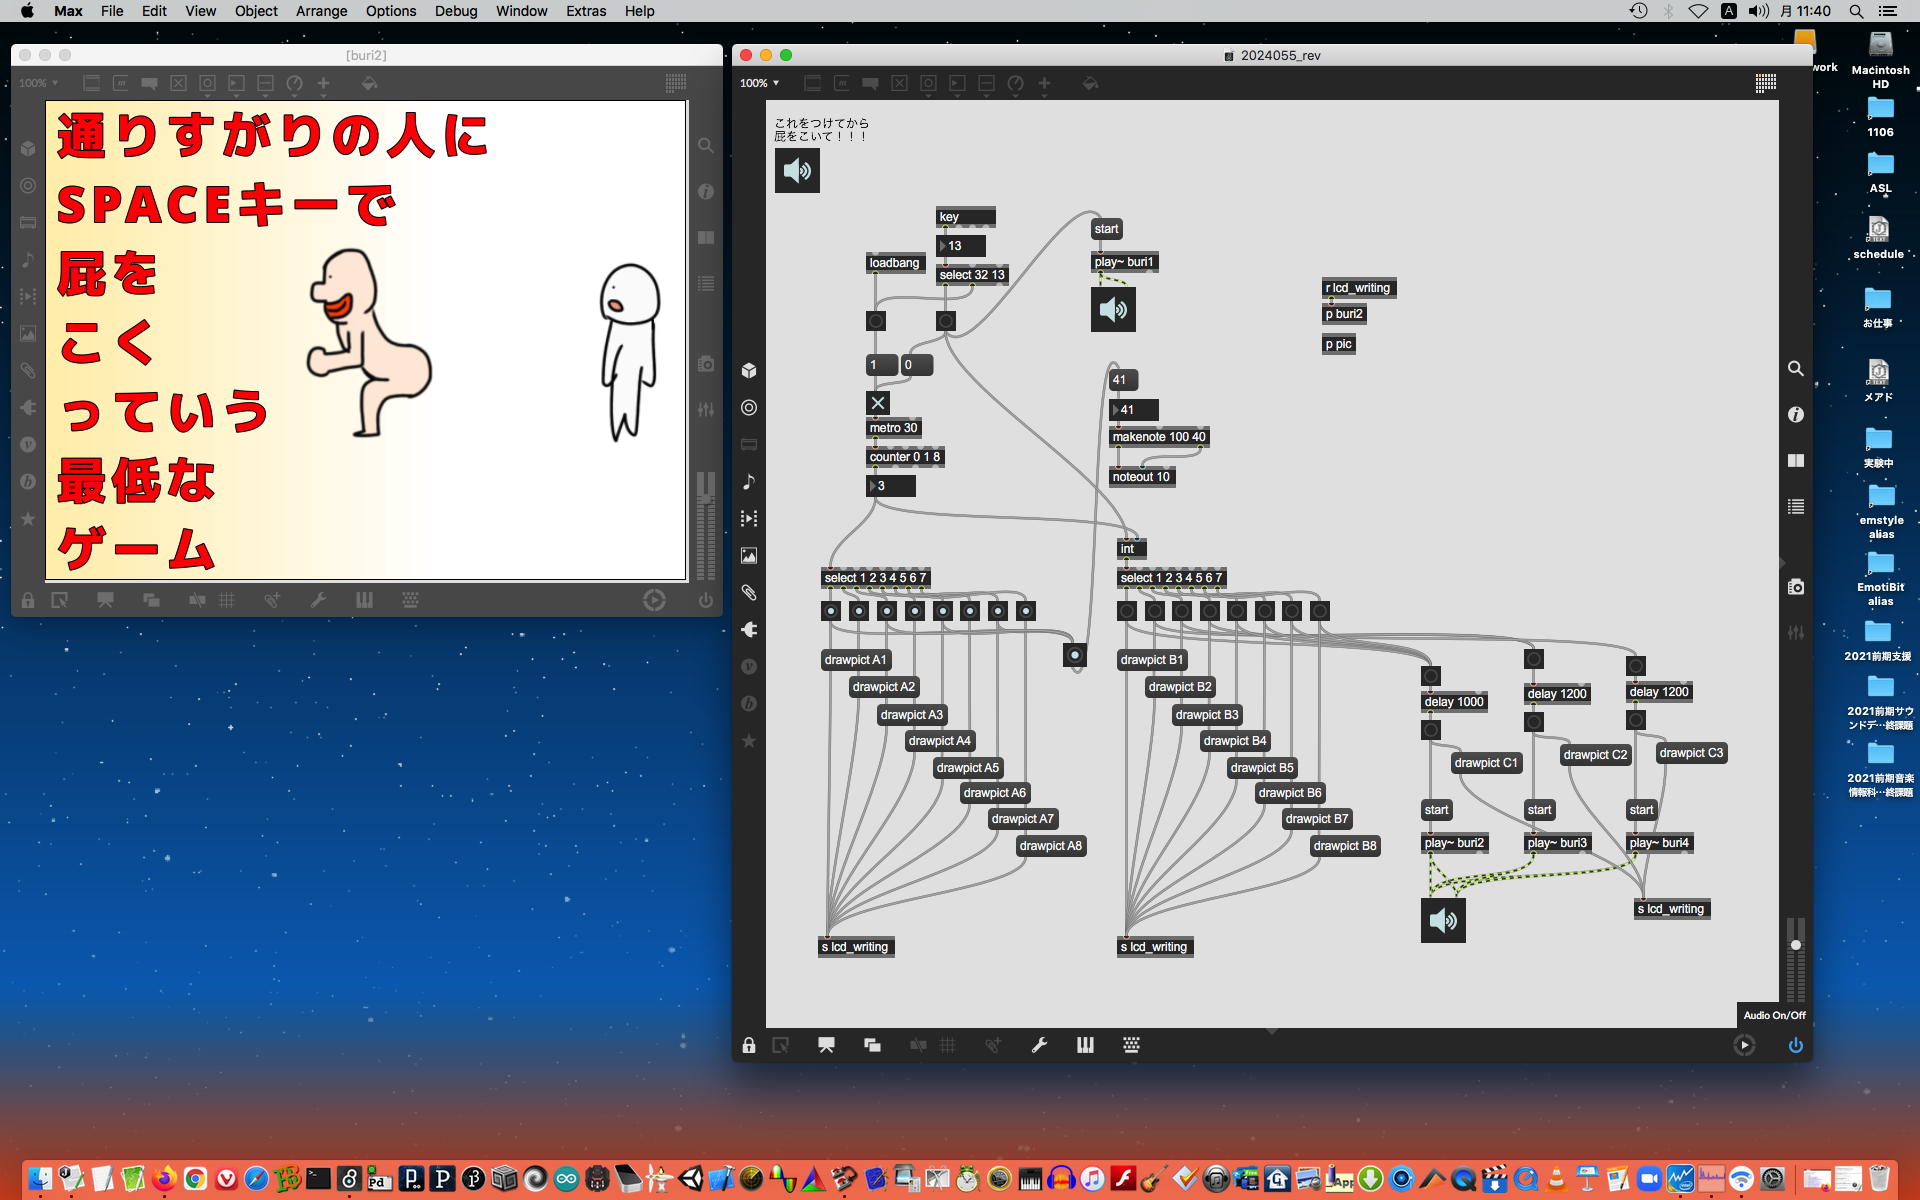
Task: Click the drawpict A1 object box
Action: tap(855, 660)
